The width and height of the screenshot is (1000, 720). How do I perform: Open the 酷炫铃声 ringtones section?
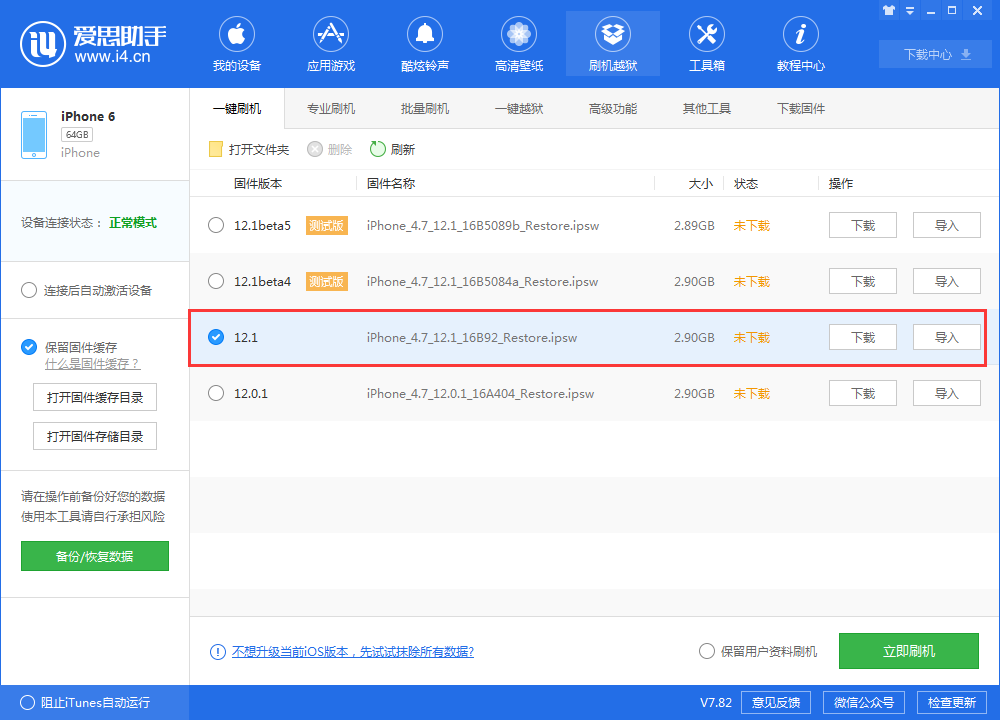[x=424, y=43]
